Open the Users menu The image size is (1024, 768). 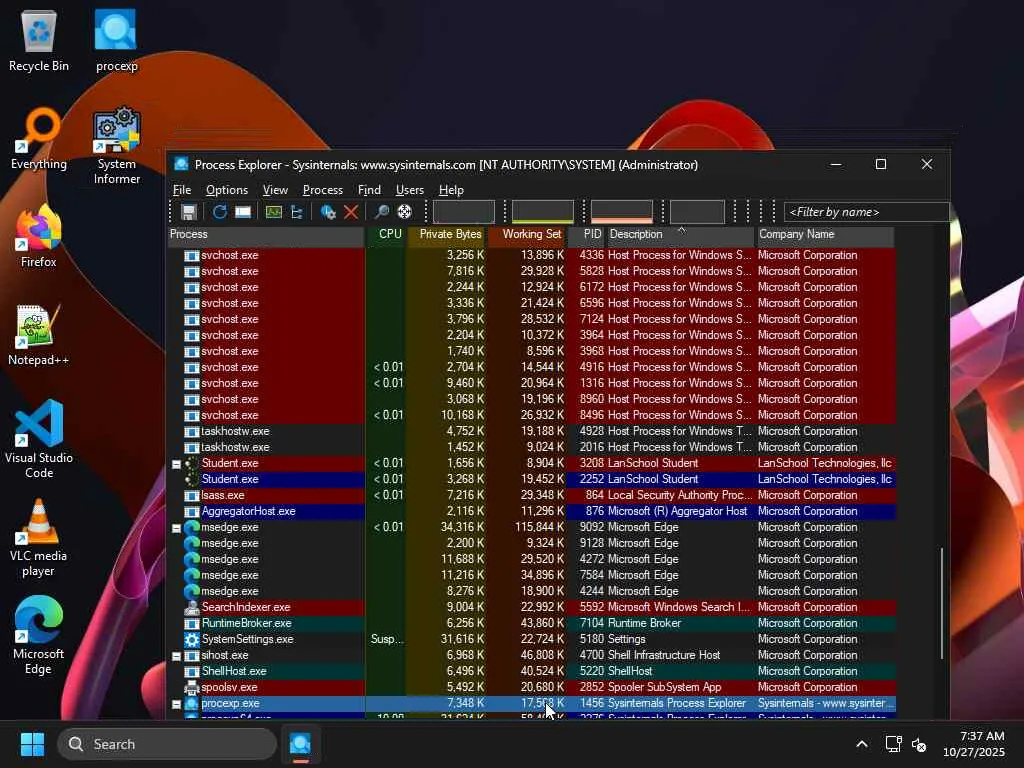pos(409,190)
